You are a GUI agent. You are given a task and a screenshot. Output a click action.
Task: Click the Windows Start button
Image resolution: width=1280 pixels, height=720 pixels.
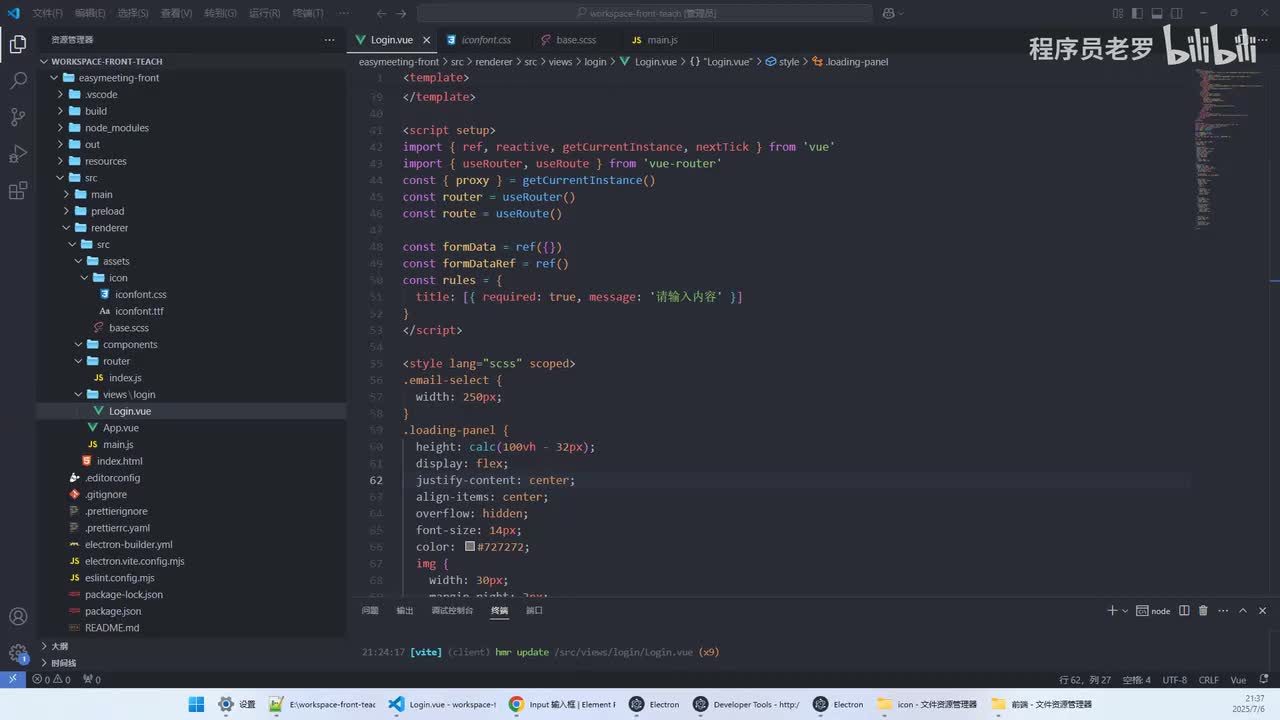(x=196, y=704)
